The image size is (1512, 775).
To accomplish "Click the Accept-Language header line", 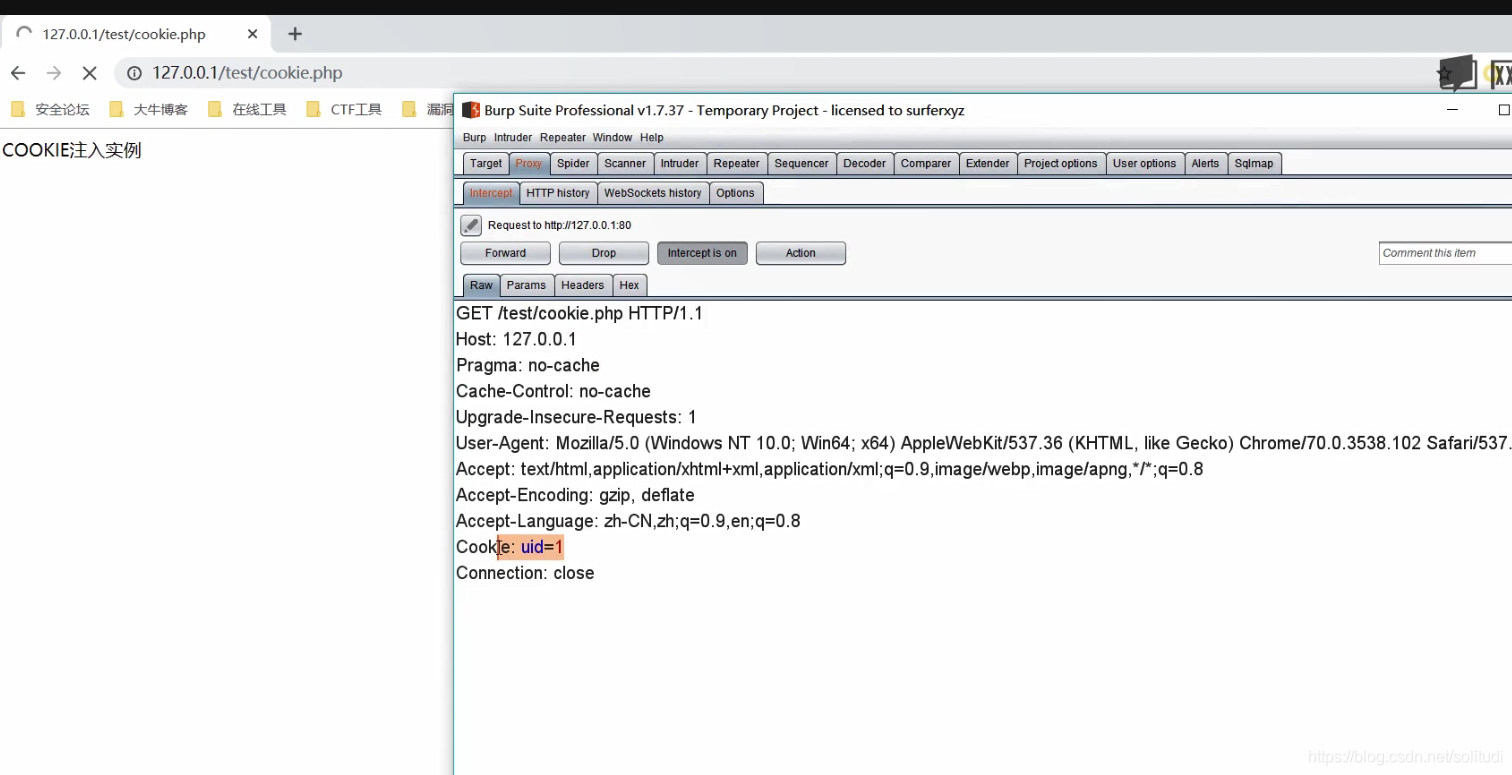I will [x=628, y=521].
